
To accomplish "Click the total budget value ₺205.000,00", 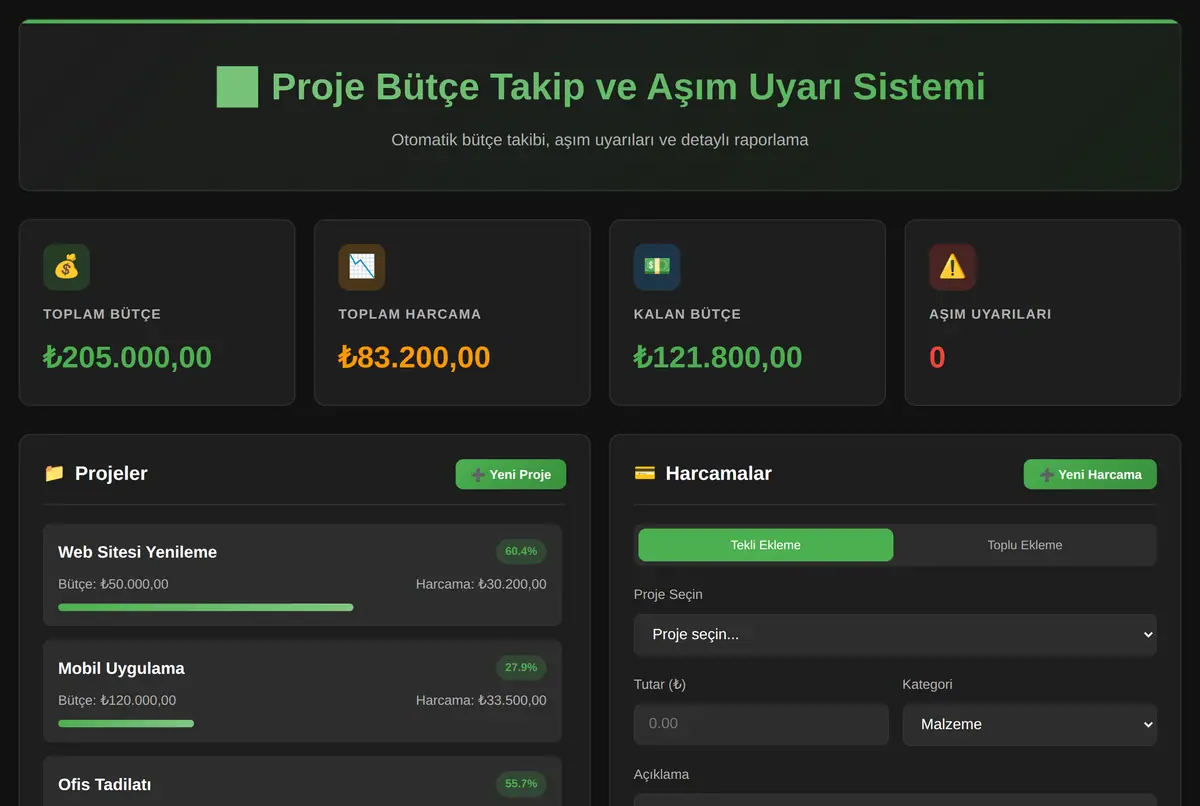I will pyautogui.click(x=127, y=357).
